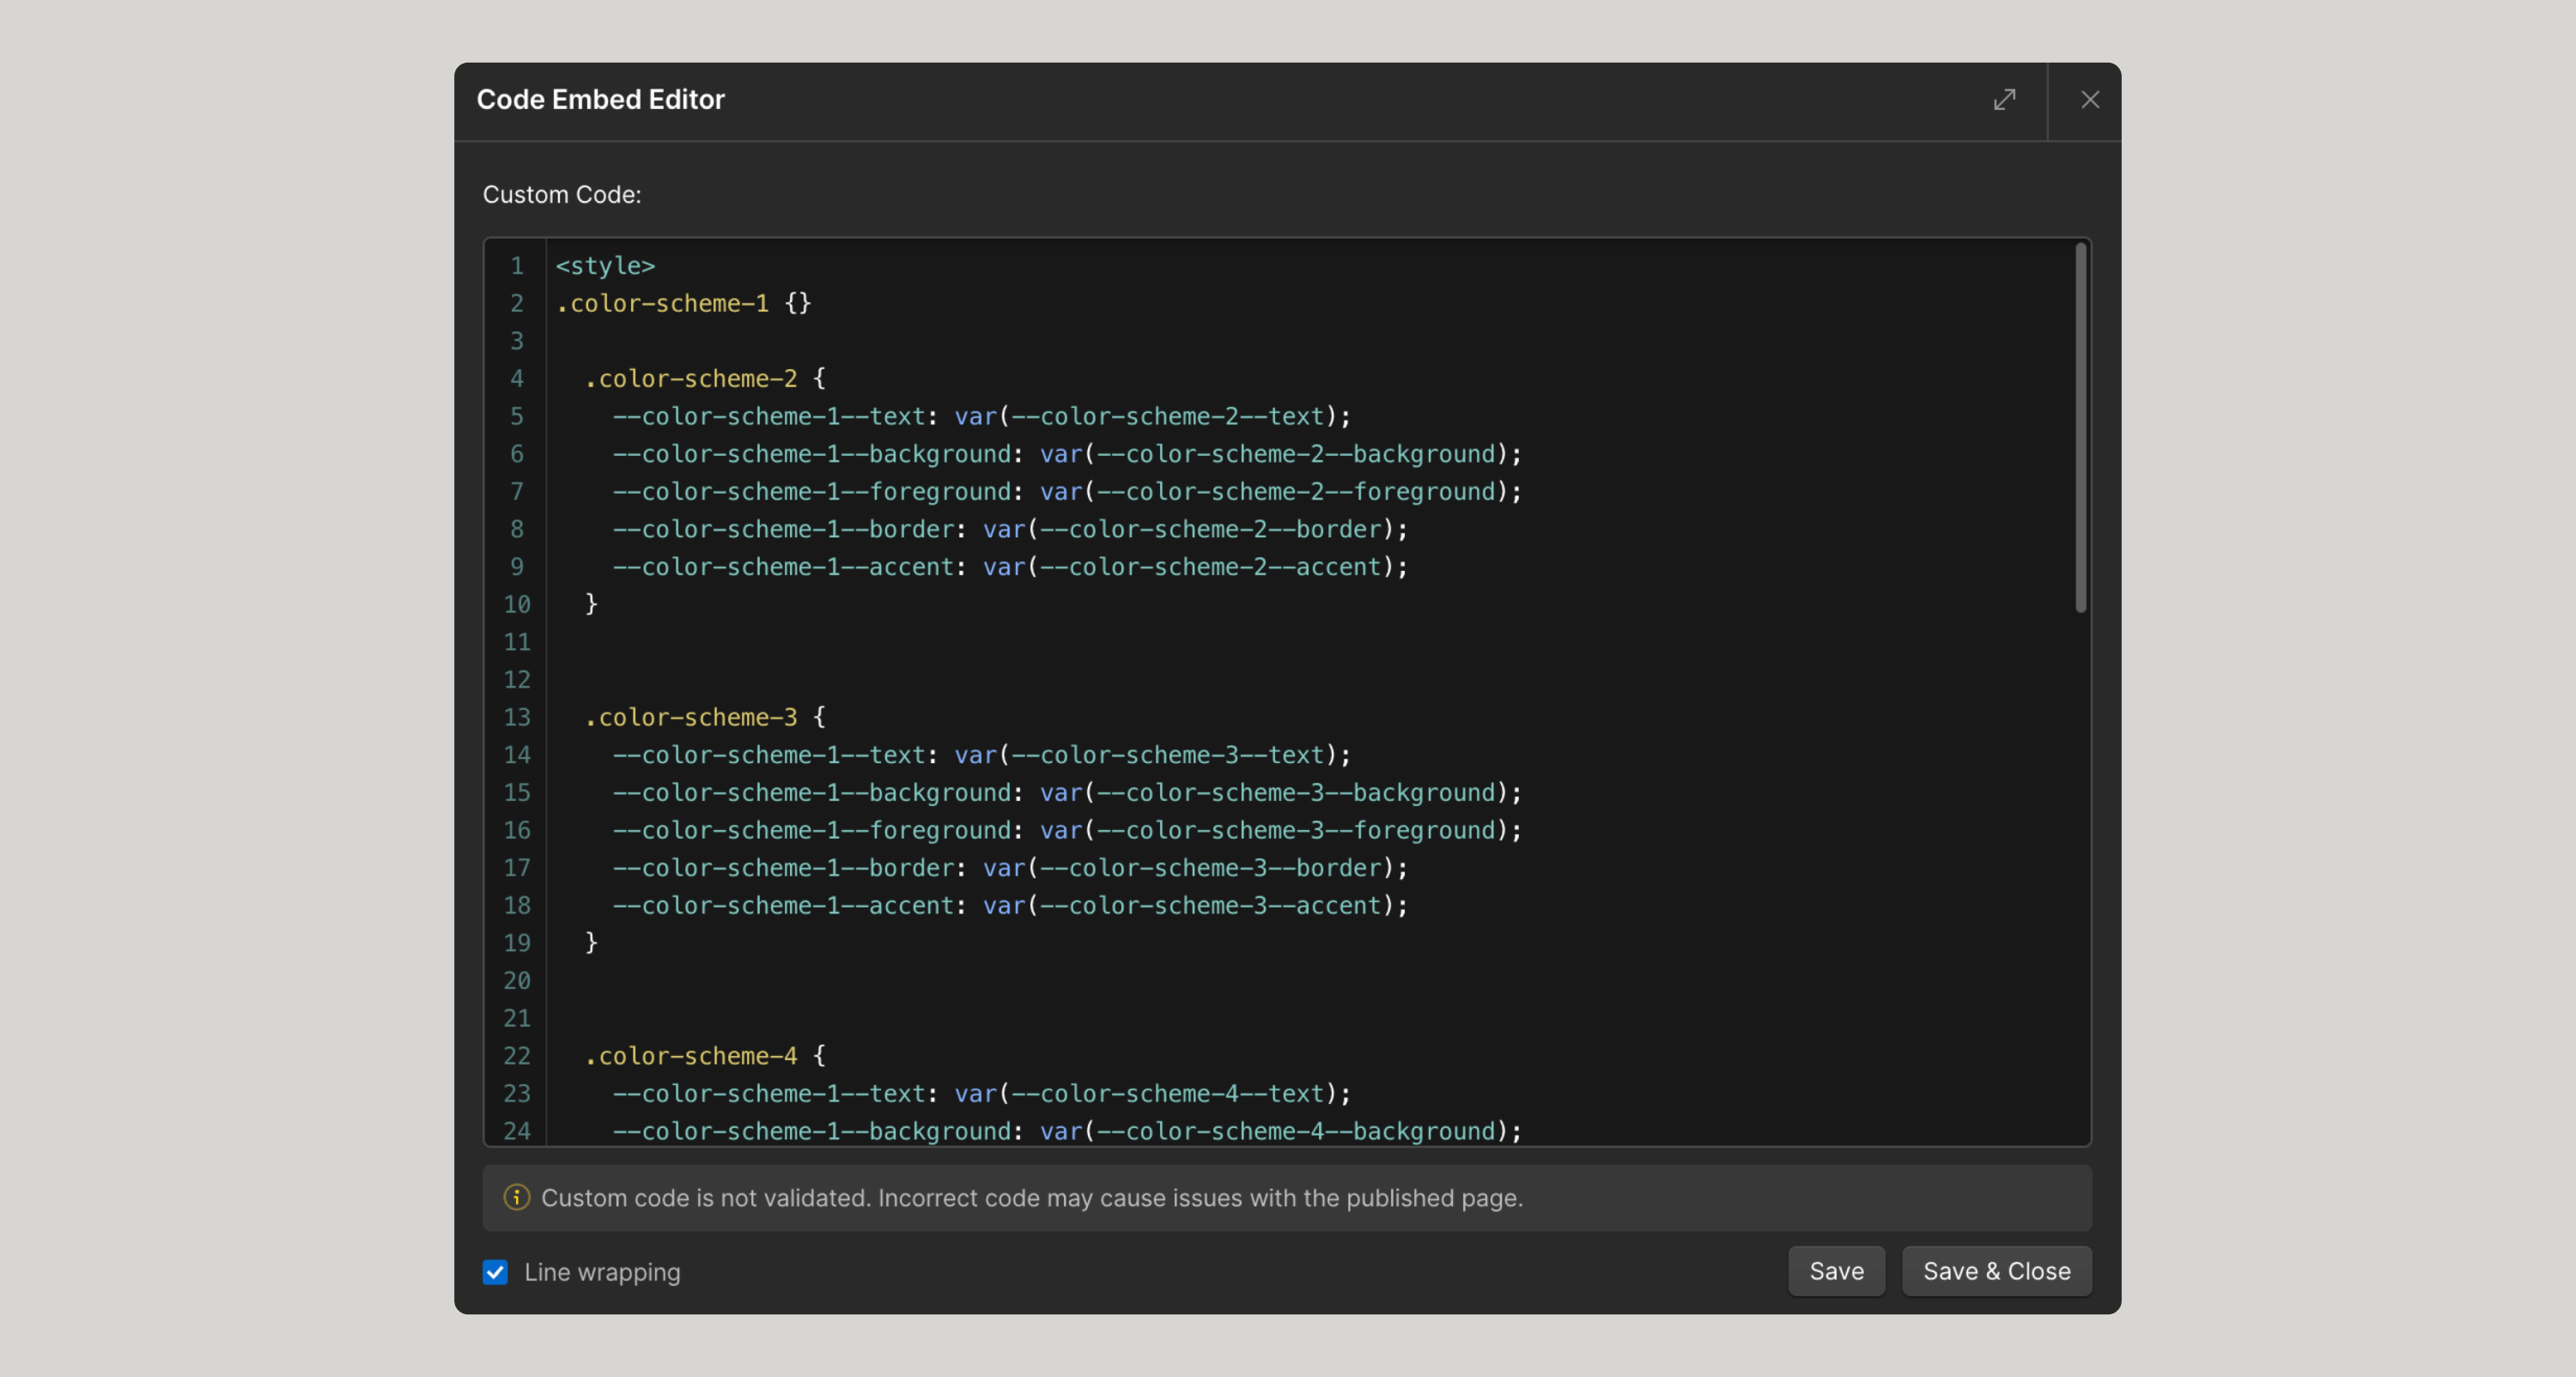Viewport: 2576px width, 1377px height.
Task: Close the Code Embed Editor dialog
Action: tap(2089, 100)
